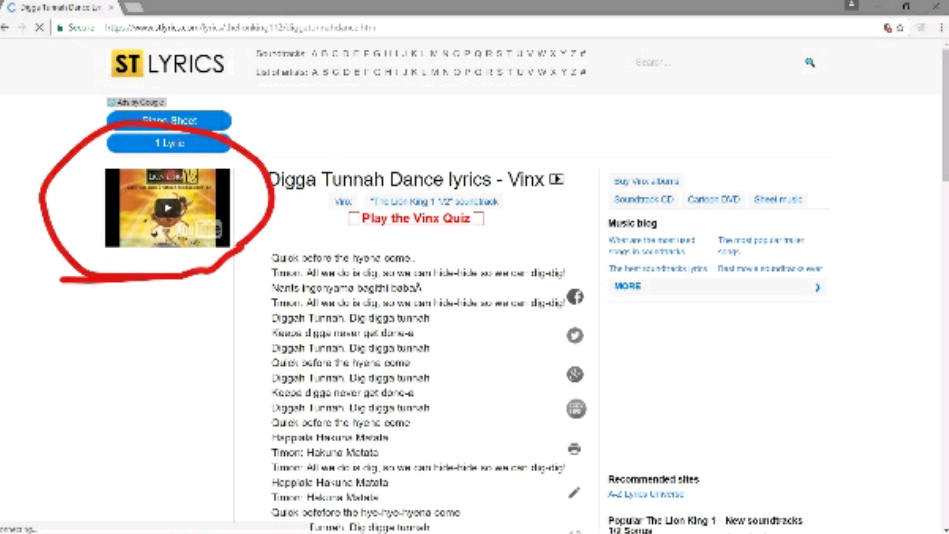Viewport: 949px width, 534px height.
Task: Click the site security lock icon
Action: click(x=59, y=28)
